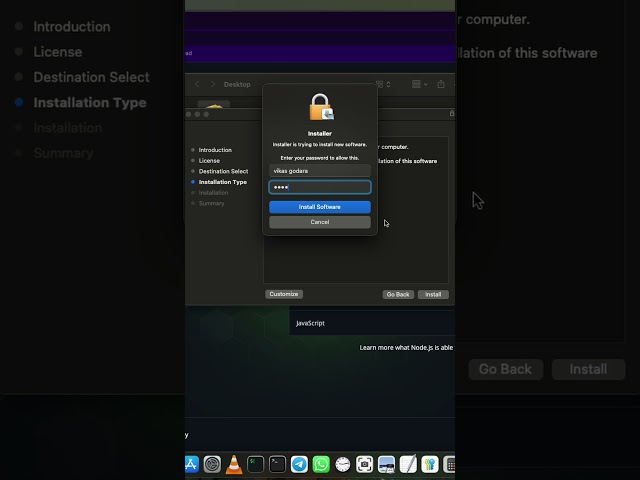The image size is (640, 480).
Task: Click the lock icon in the installer title bar
Action: tap(452, 113)
